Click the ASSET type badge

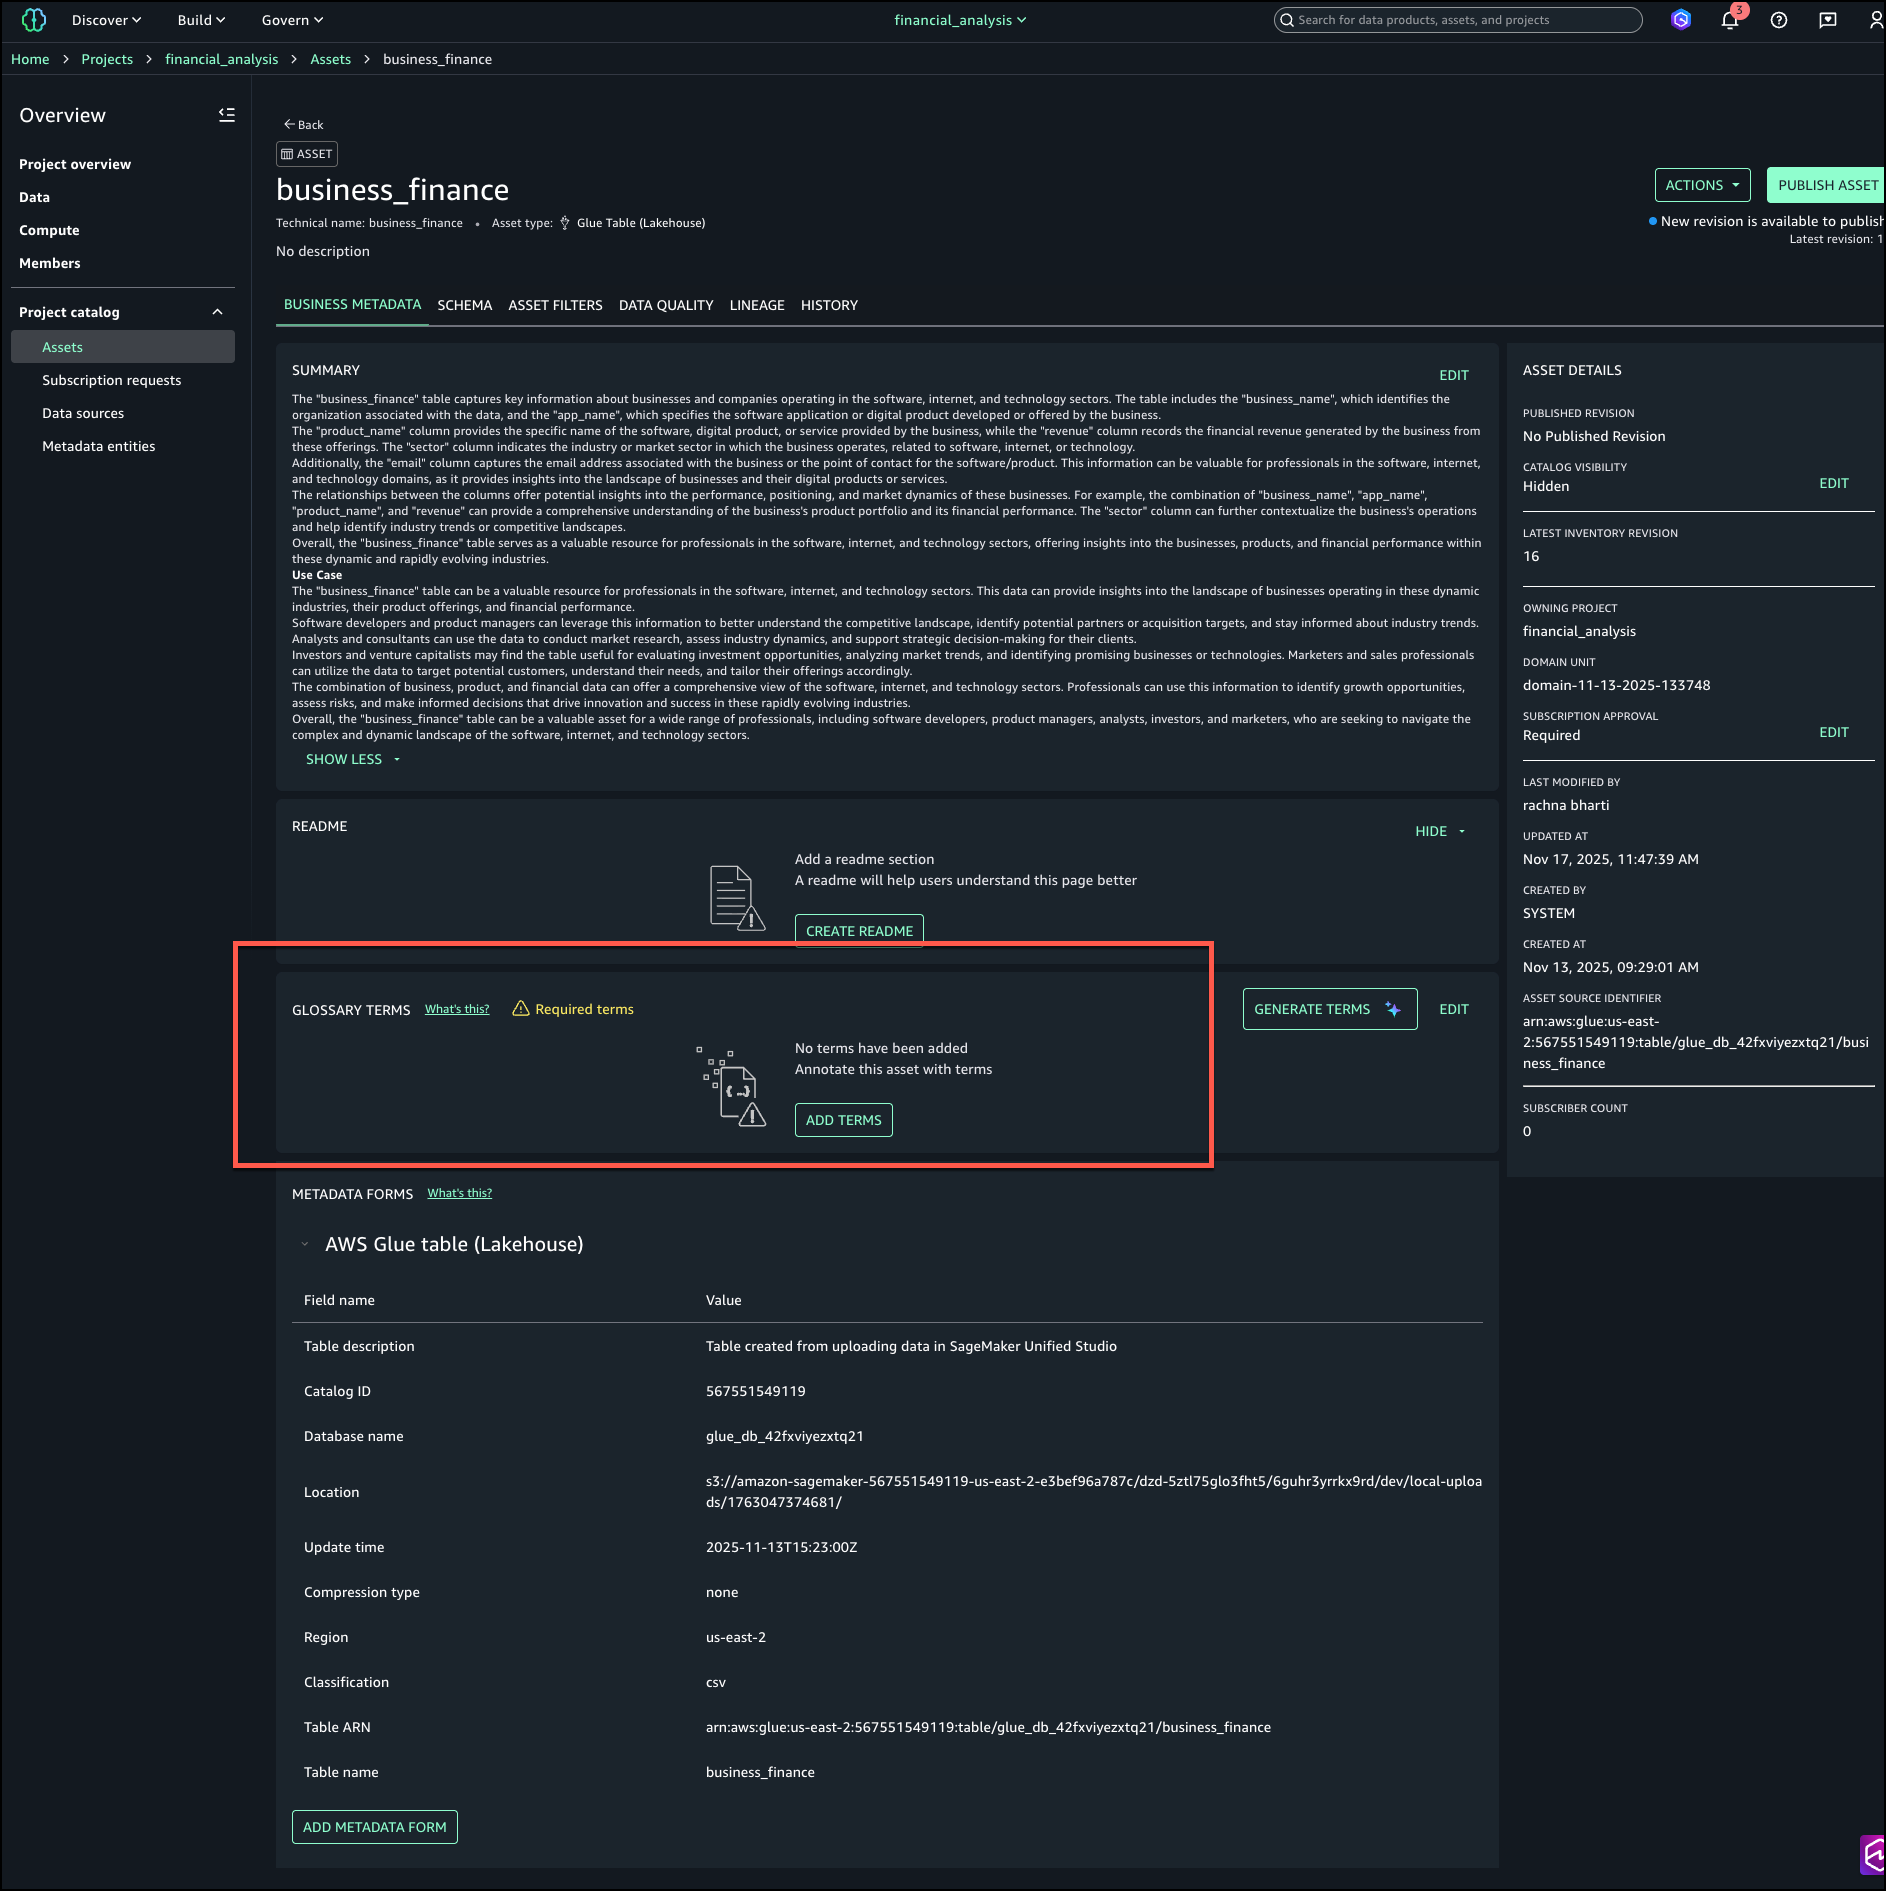pos(307,154)
